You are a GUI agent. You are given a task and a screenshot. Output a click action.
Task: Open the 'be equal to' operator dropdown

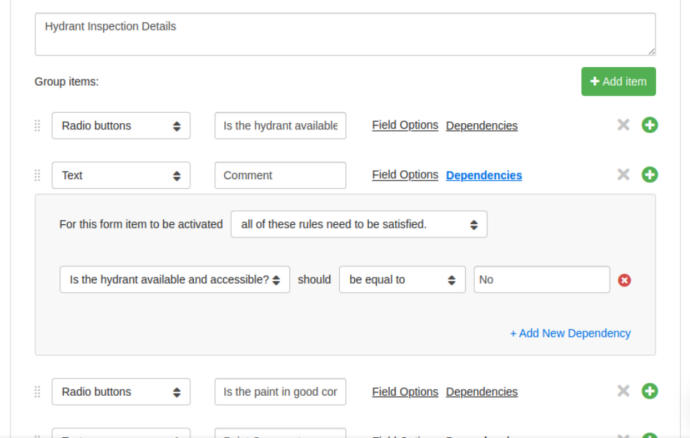(x=402, y=280)
